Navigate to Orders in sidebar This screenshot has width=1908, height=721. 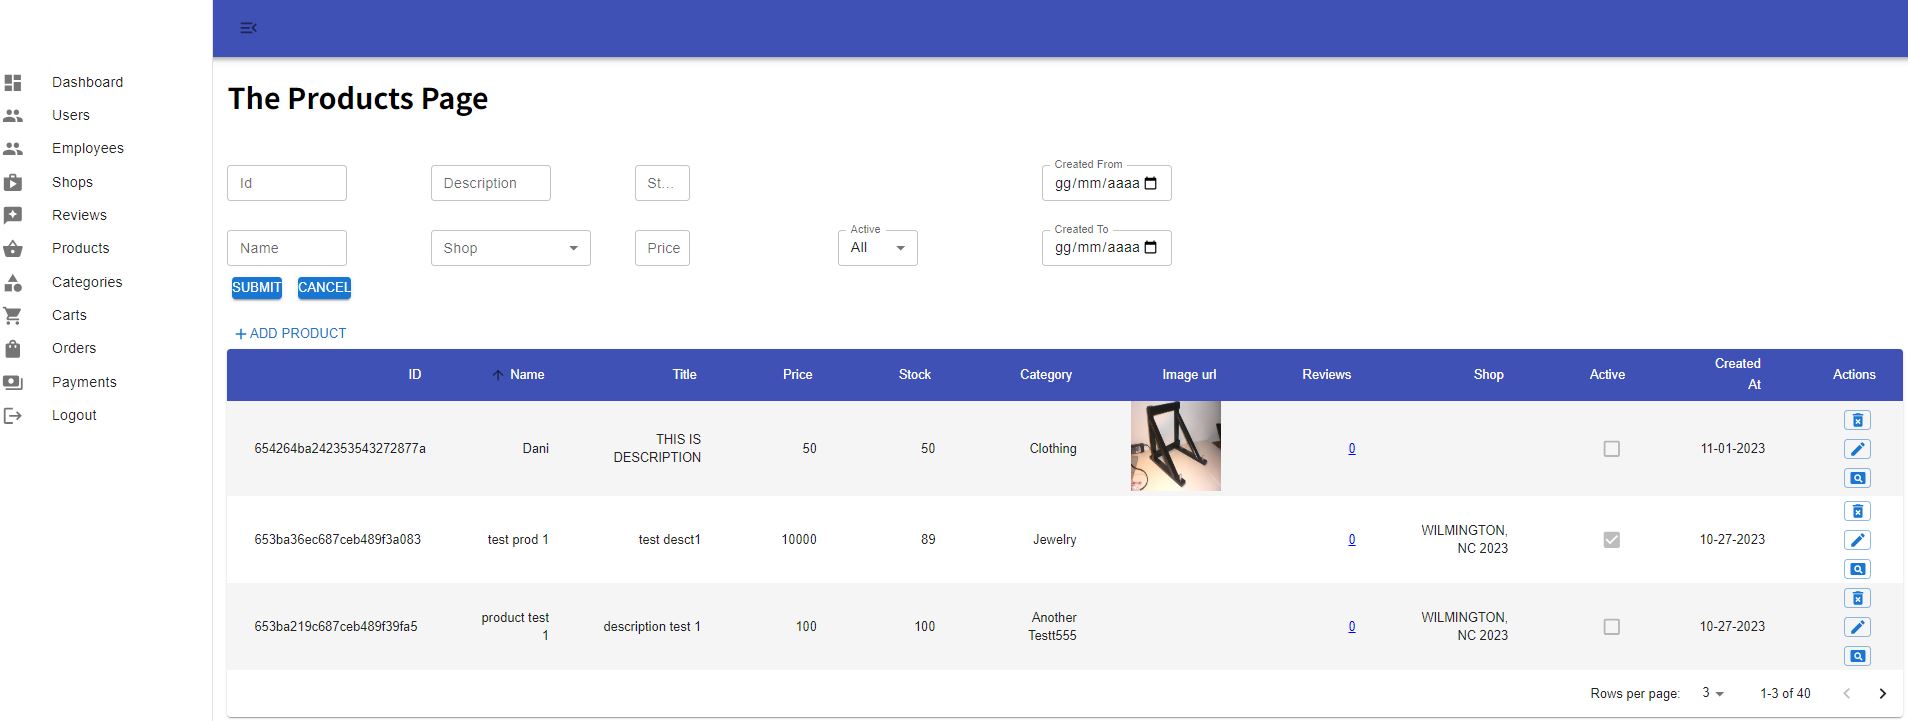[x=74, y=348]
